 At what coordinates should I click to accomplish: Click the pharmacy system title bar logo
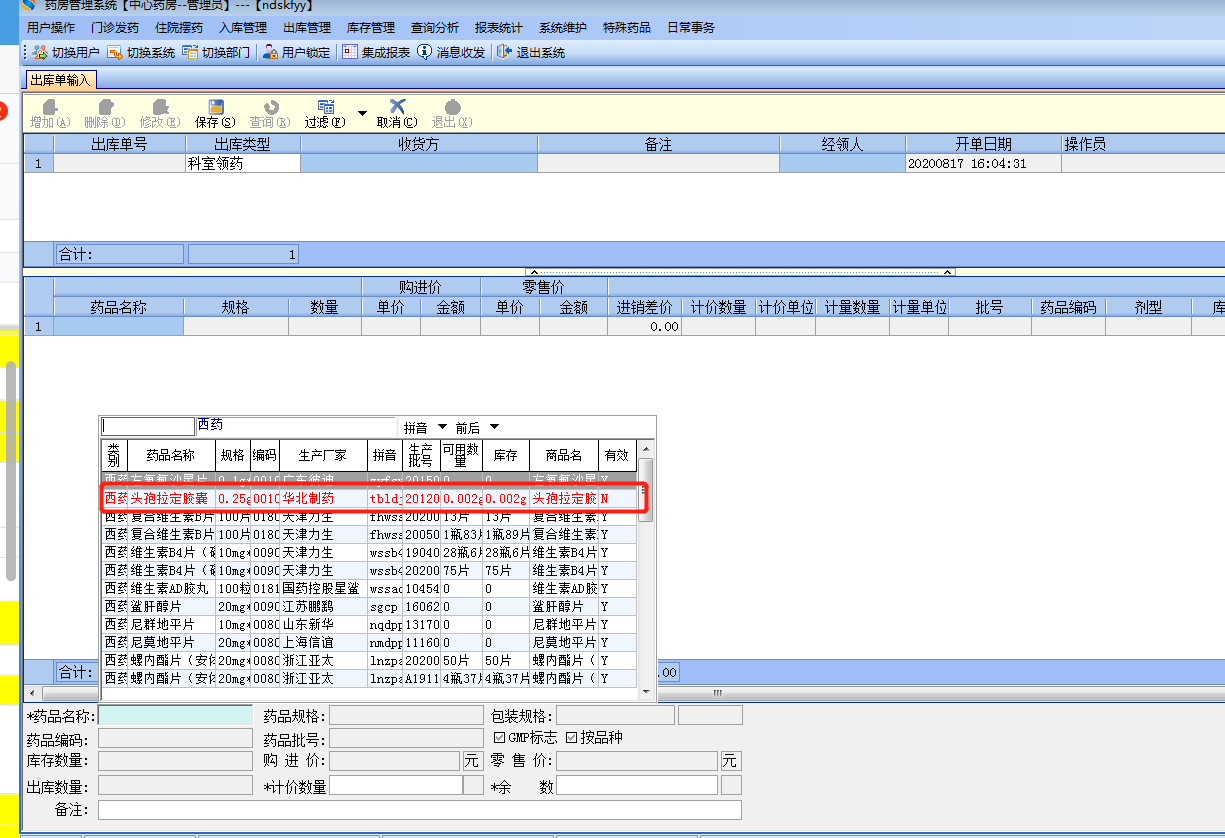coord(29,6)
